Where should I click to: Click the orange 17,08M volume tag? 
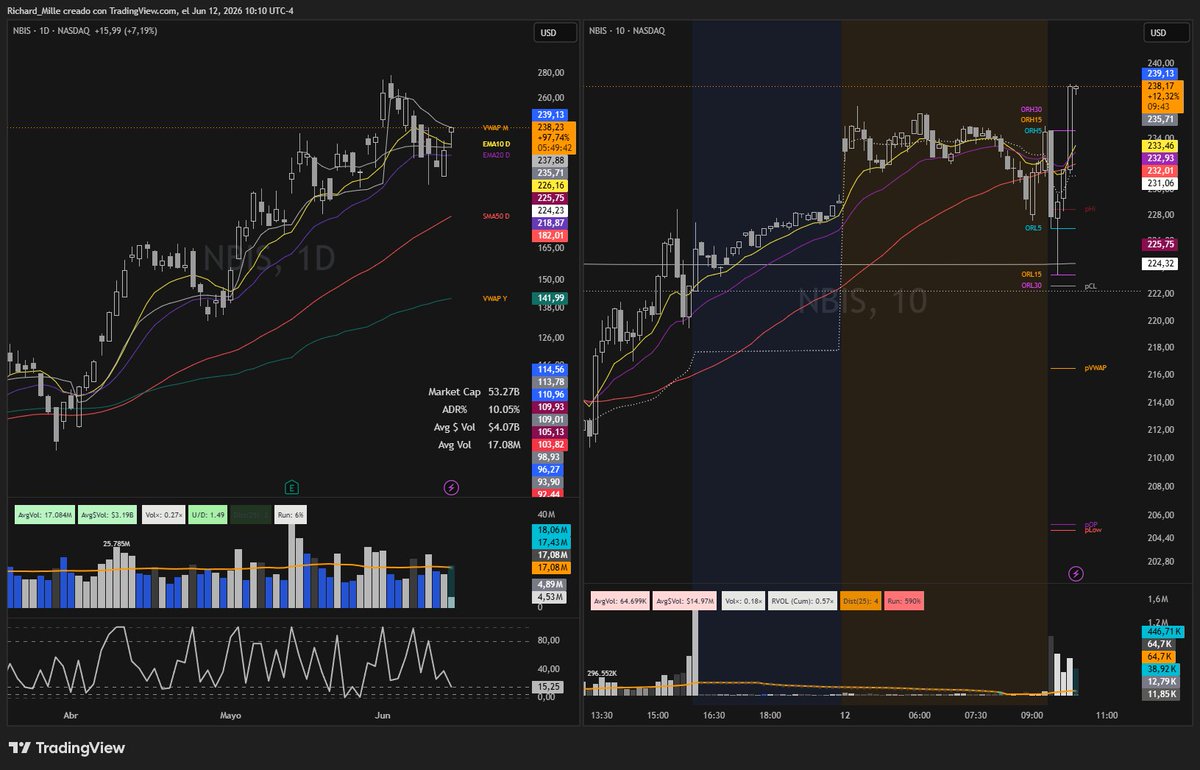(x=551, y=567)
